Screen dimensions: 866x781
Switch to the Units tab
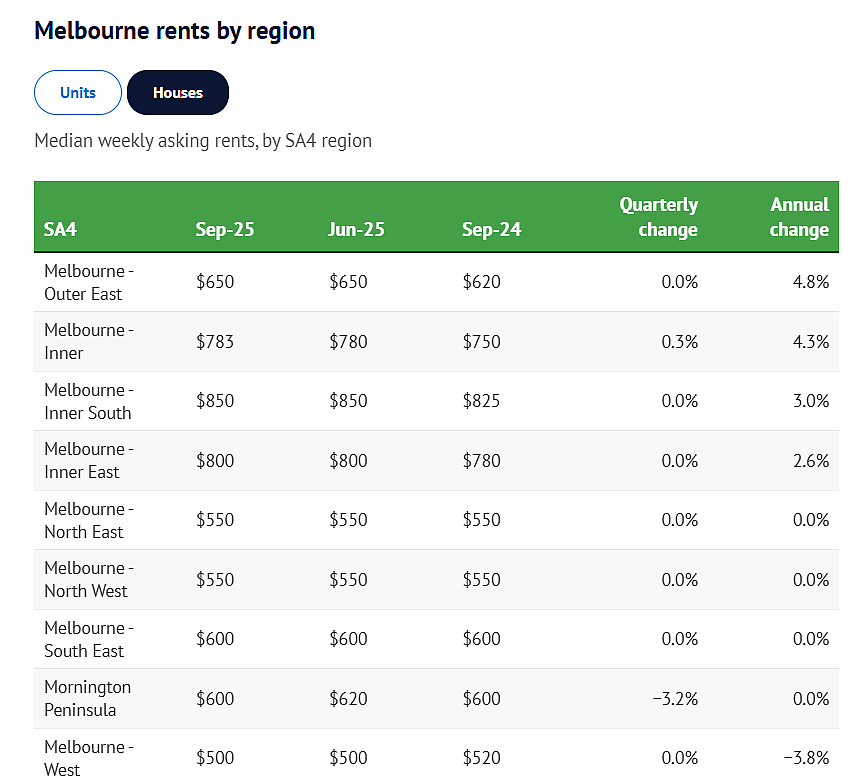[x=78, y=92]
